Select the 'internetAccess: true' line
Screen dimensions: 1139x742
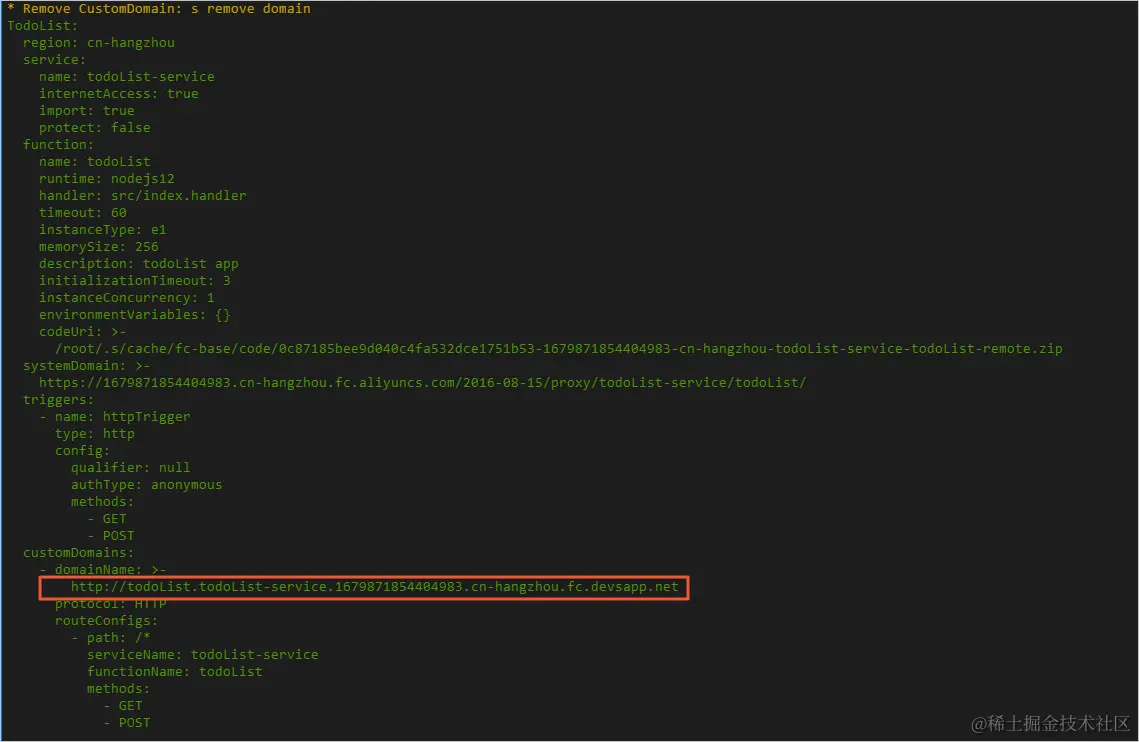(x=118, y=93)
